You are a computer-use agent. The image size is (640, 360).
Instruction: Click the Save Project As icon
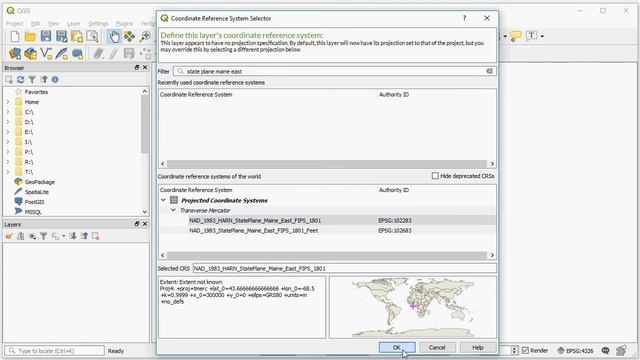click(x=61, y=36)
